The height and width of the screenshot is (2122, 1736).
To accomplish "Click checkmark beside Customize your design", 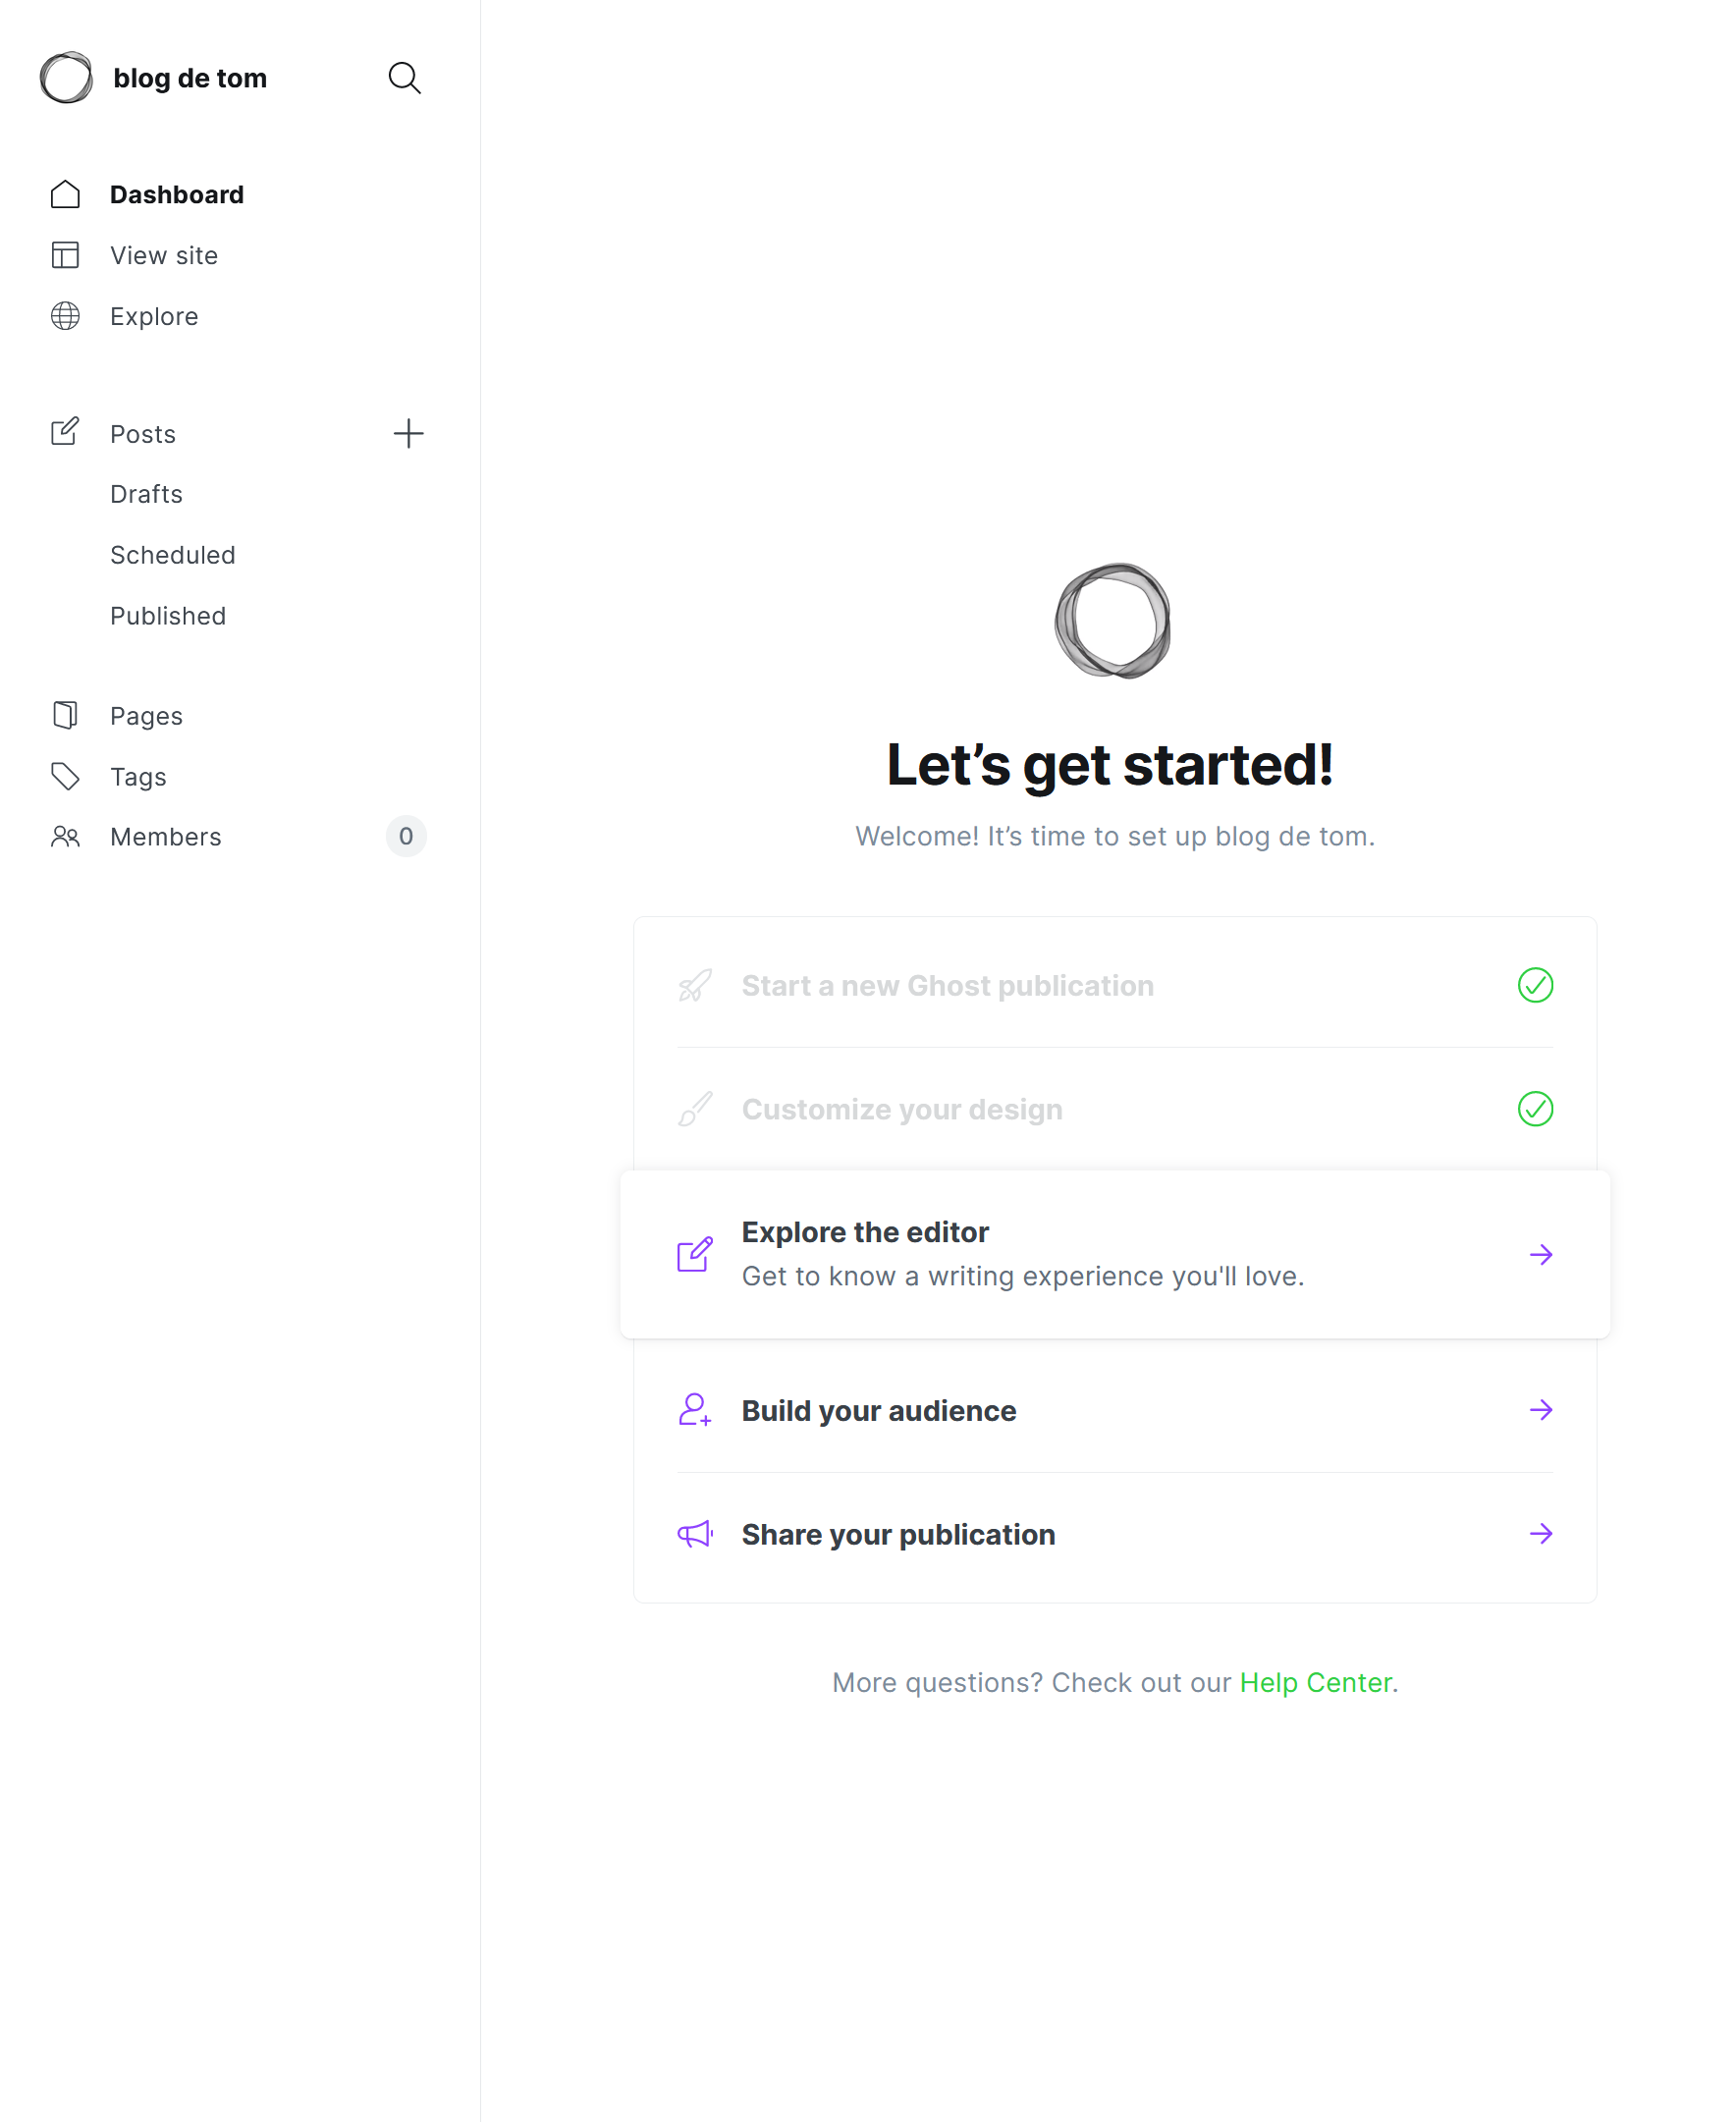I will coord(1535,1109).
